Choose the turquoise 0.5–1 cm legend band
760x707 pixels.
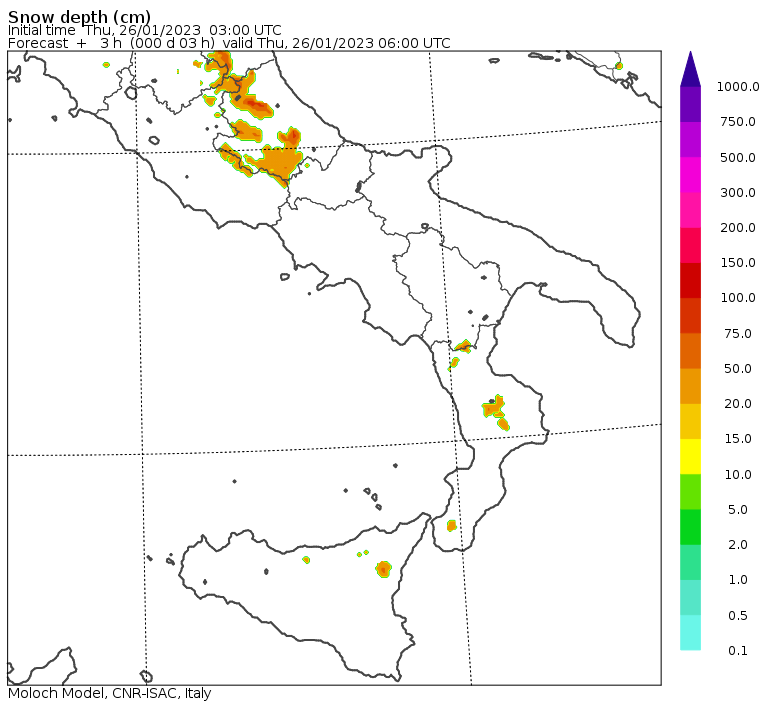[690, 597]
